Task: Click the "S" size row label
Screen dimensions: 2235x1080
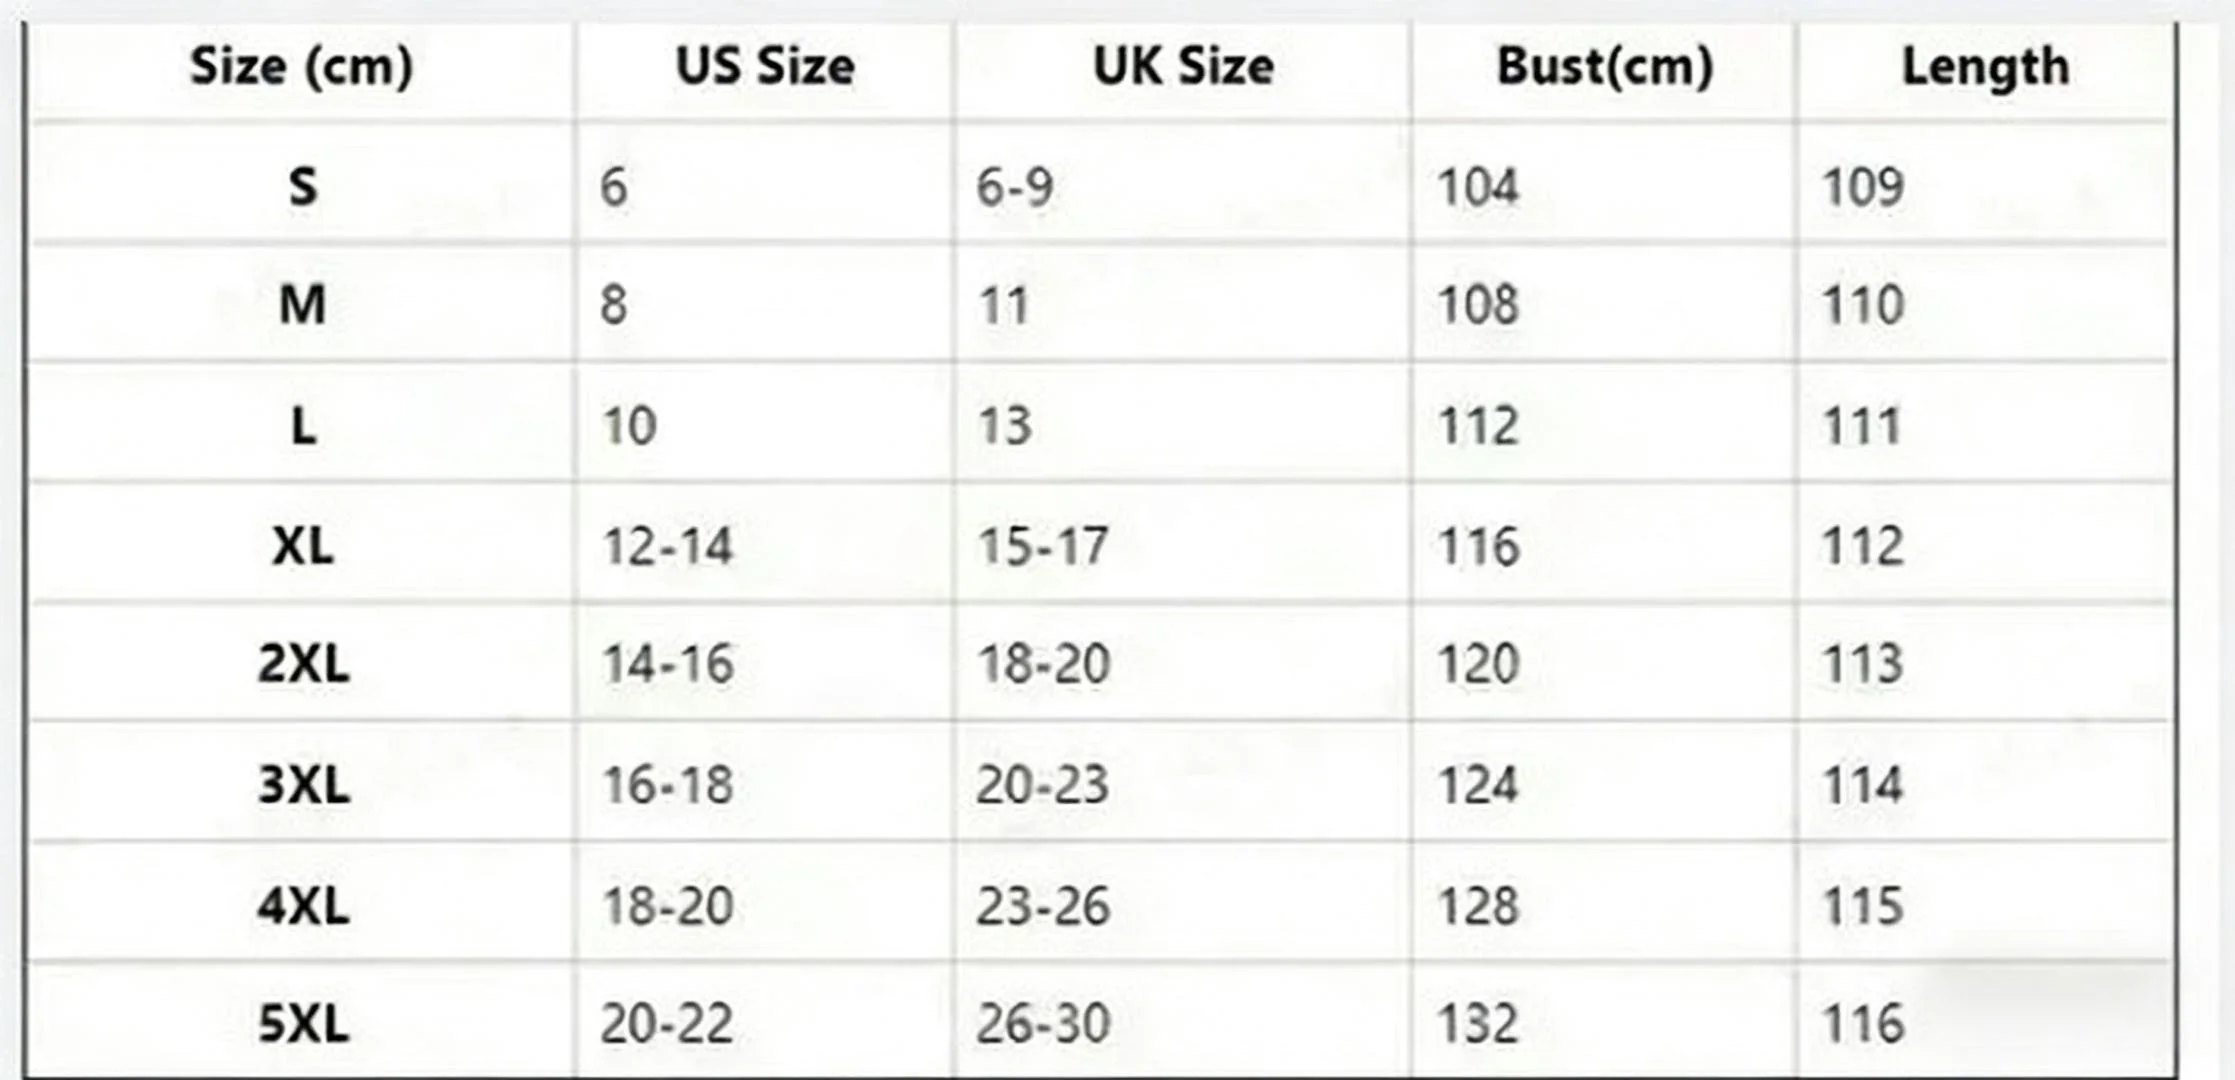Action: click(303, 187)
